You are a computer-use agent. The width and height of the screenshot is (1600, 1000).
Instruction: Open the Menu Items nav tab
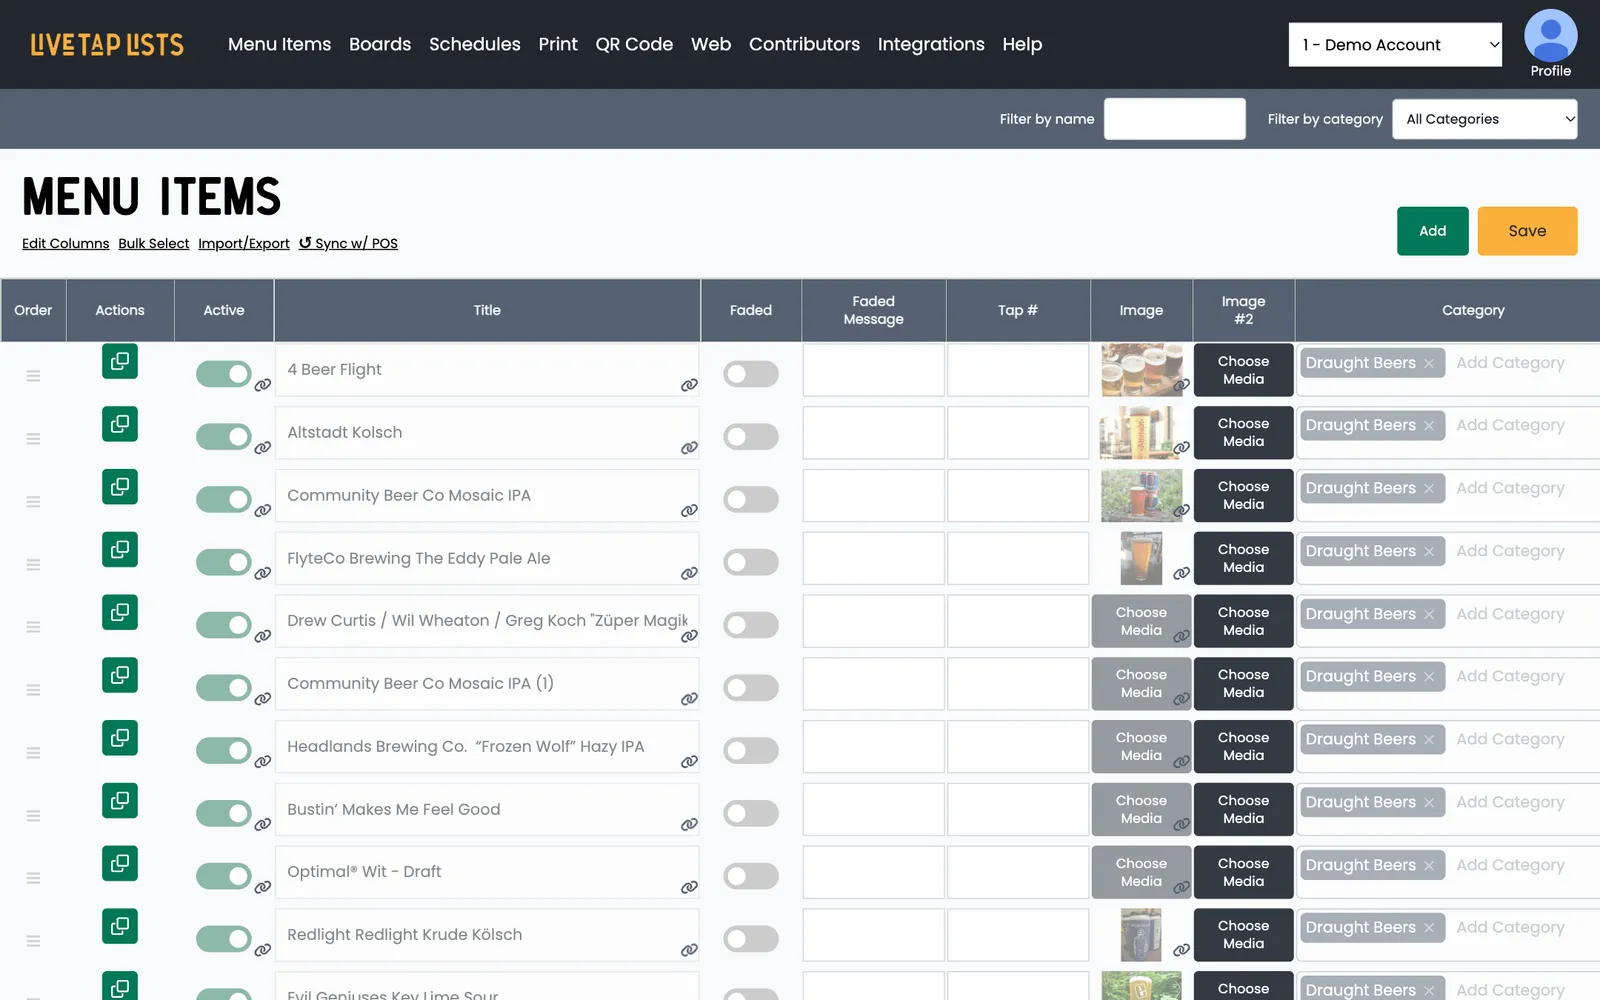279,44
